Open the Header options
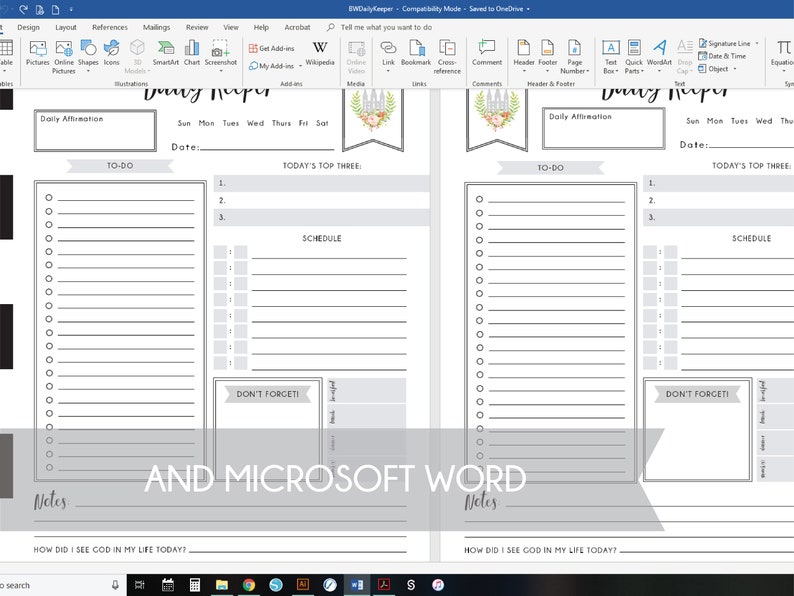This screenshot has width=794, height=596. [x=524, y=56]
